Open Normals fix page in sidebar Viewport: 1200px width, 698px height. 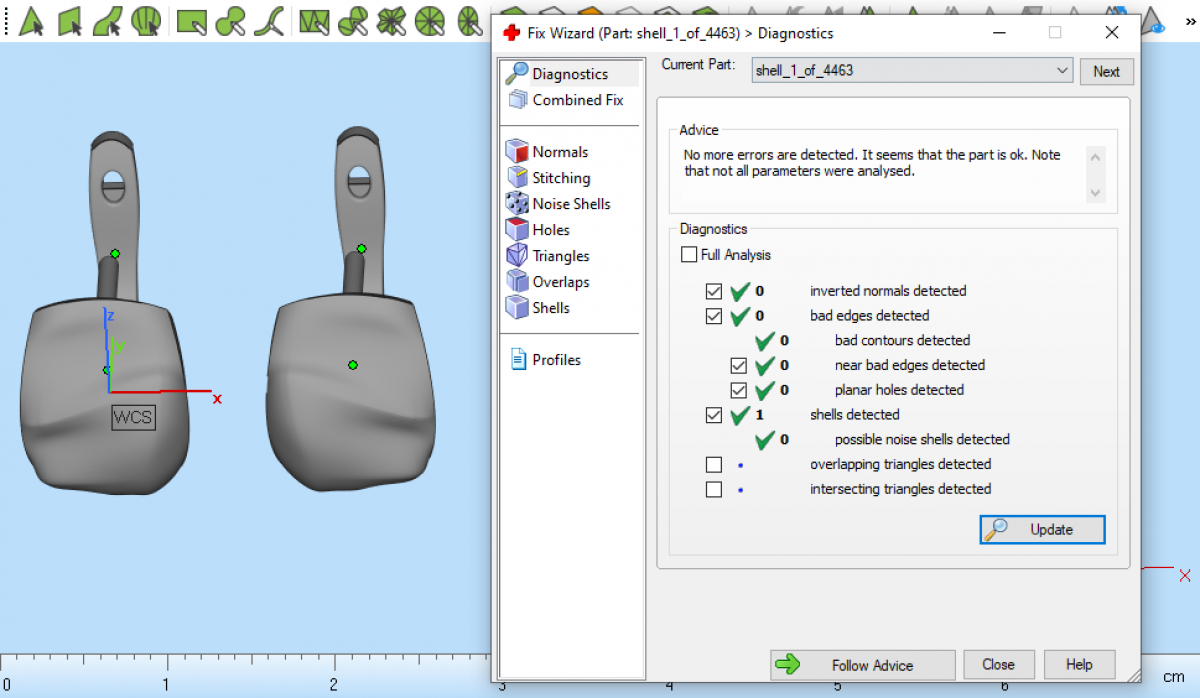[559, 152]
